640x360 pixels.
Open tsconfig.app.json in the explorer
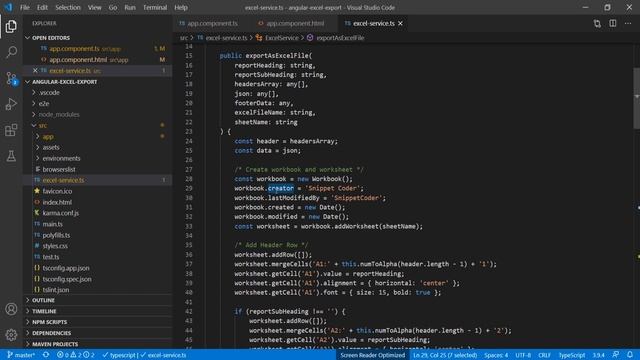tap(66, 268)
